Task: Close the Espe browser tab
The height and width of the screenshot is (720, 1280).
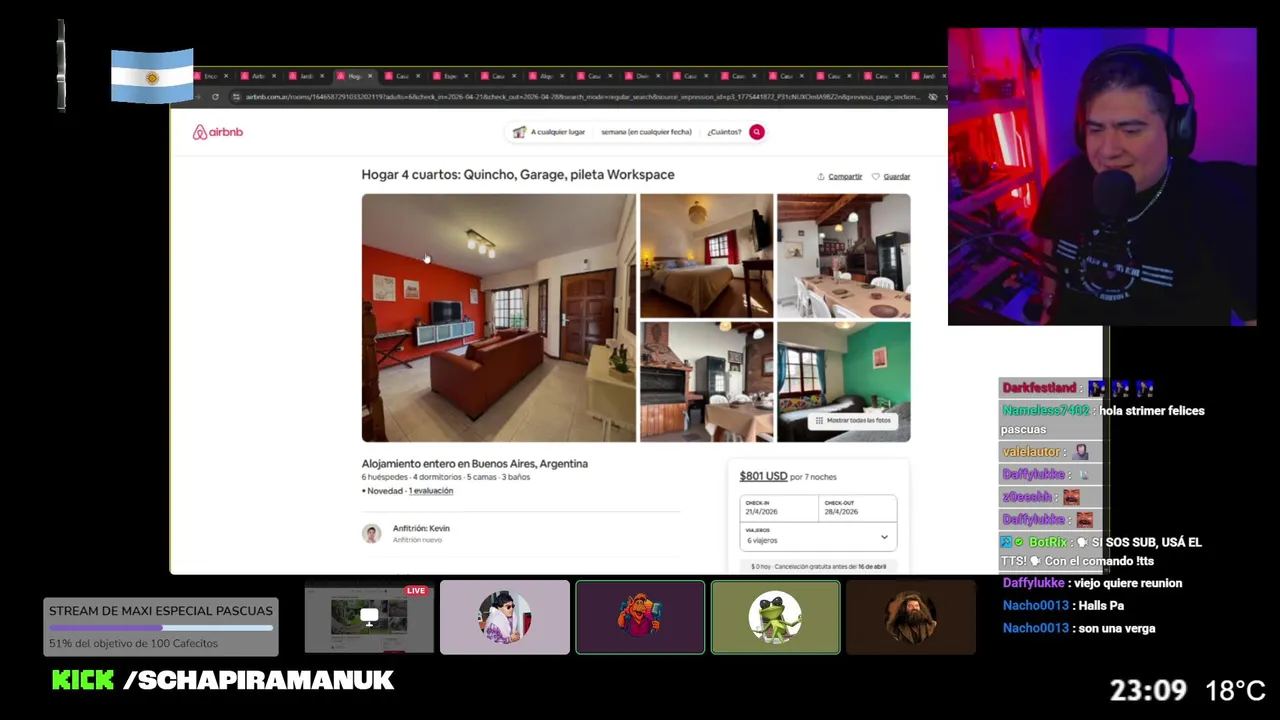Action: click(x=467, y=76)
